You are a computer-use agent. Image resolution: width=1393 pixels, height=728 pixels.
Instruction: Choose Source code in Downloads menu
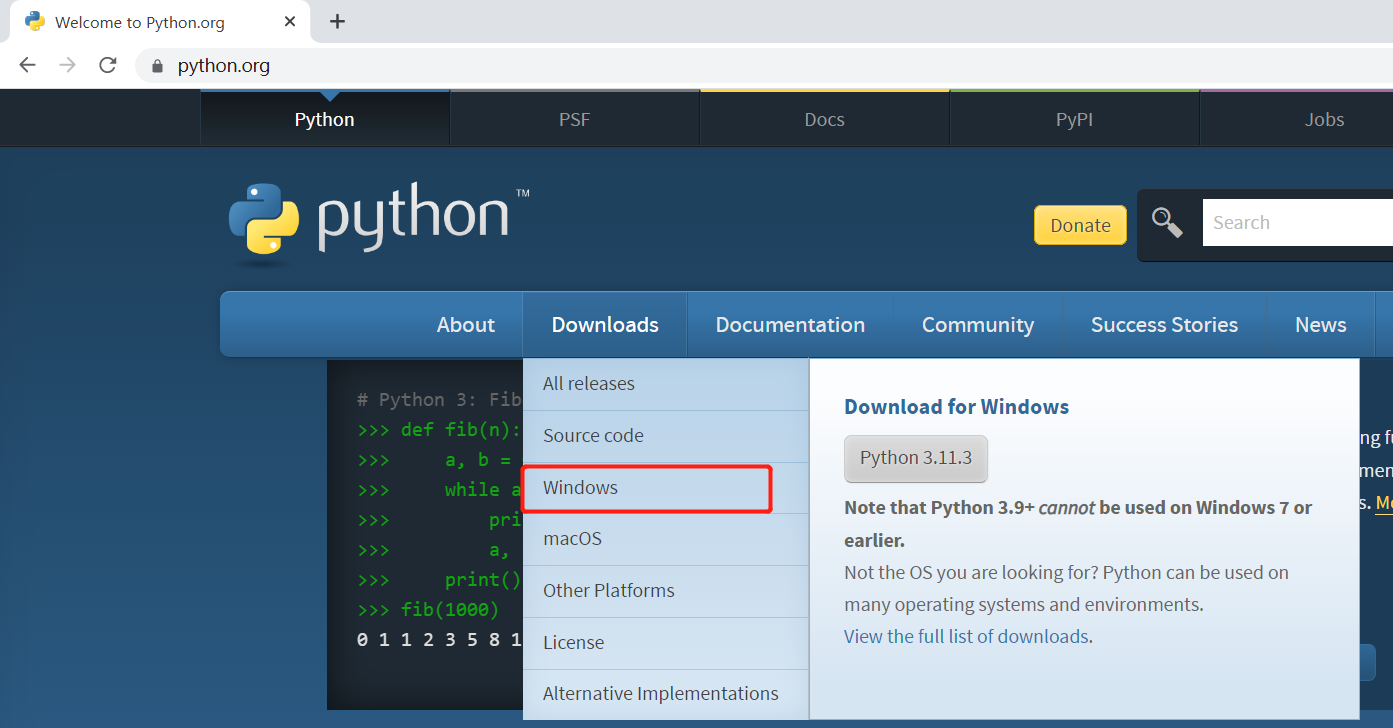coord(666,436)
